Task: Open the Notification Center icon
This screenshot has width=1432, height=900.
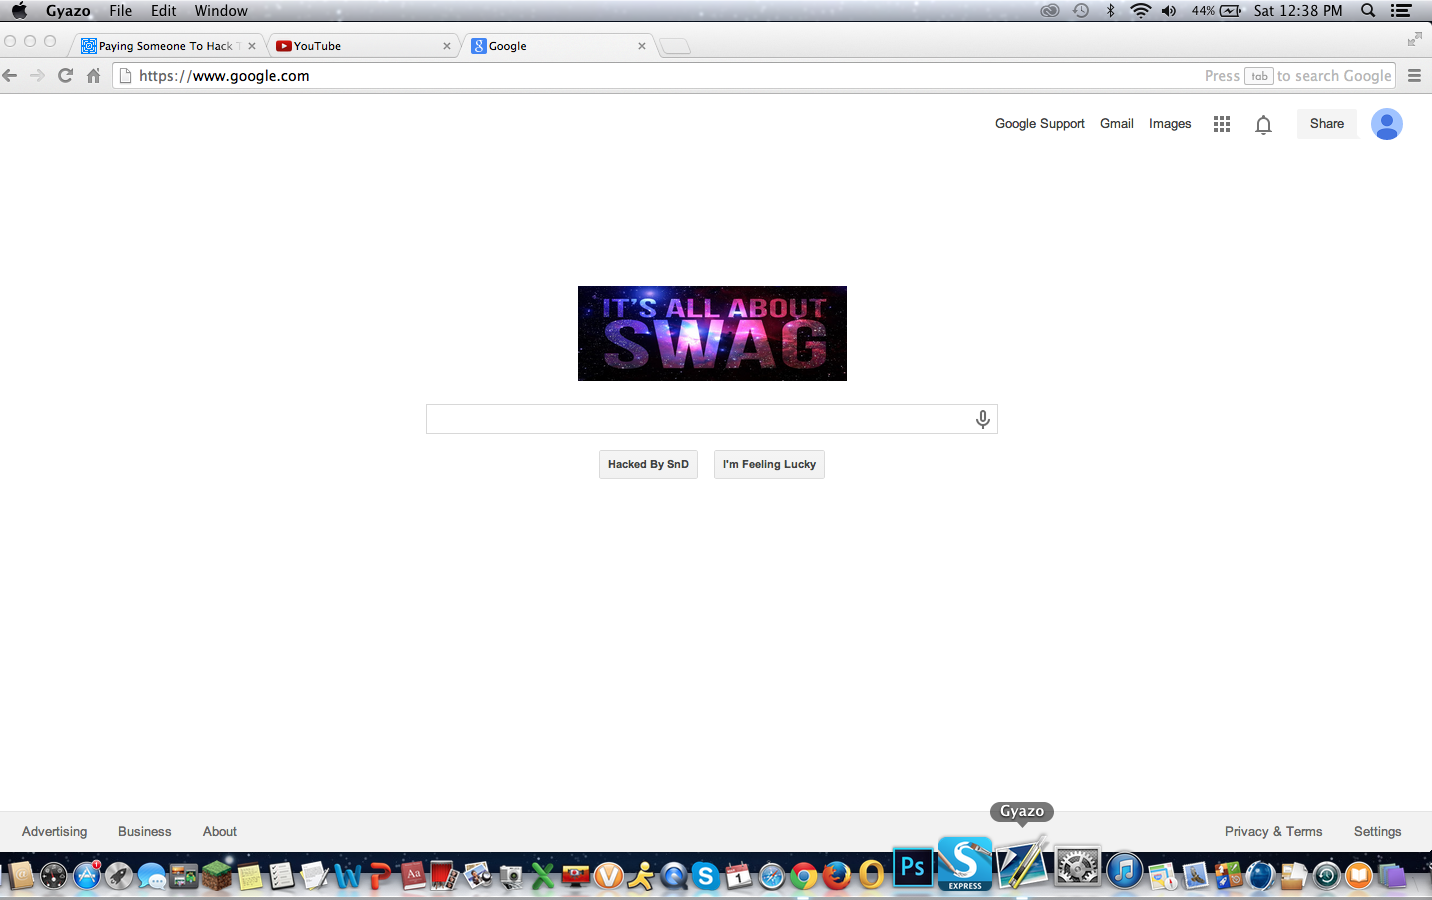Action: (x=1401, y=11)
